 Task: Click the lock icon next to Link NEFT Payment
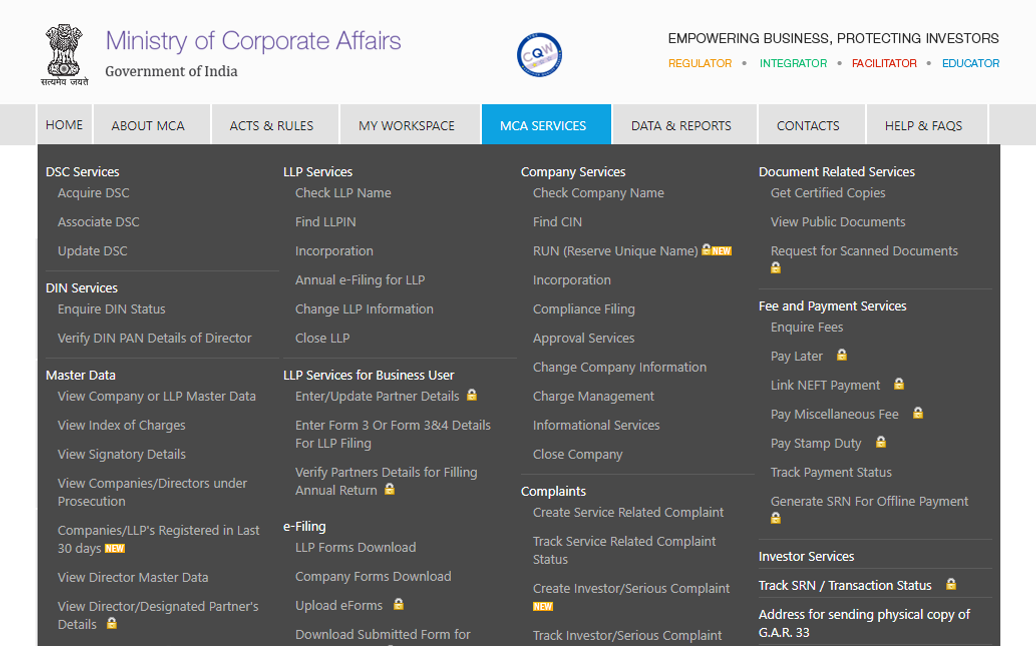[898, 384]
